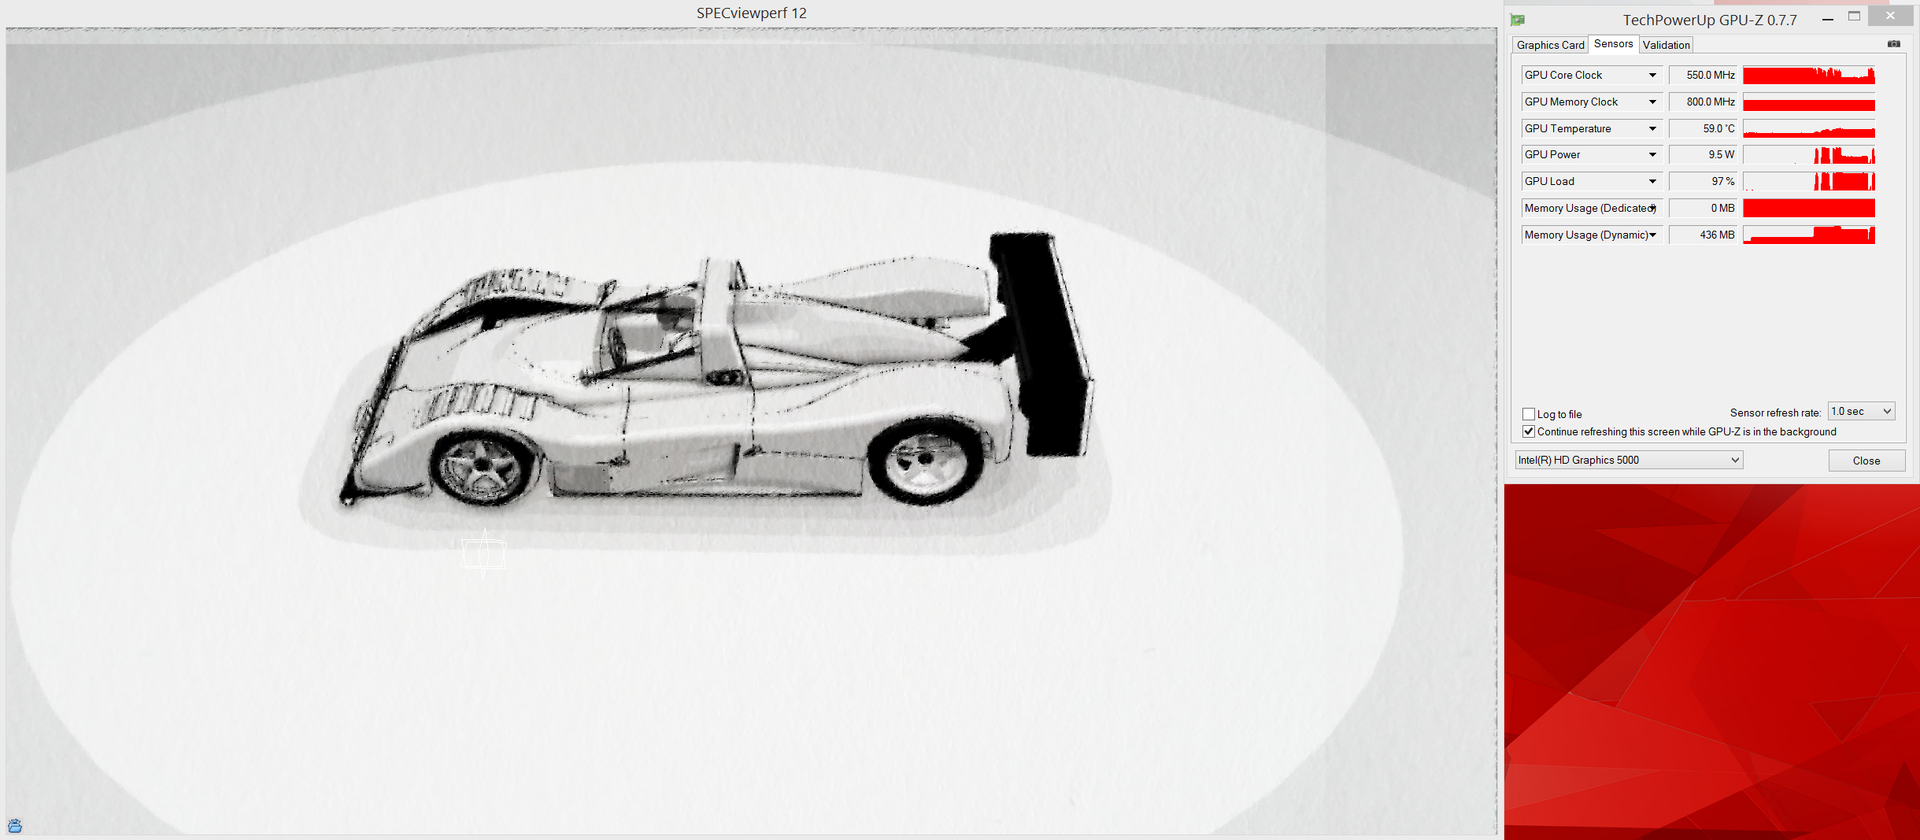Enable the Log to file checkbox
1920x840 pixels.
click(x=1528, y=414)
